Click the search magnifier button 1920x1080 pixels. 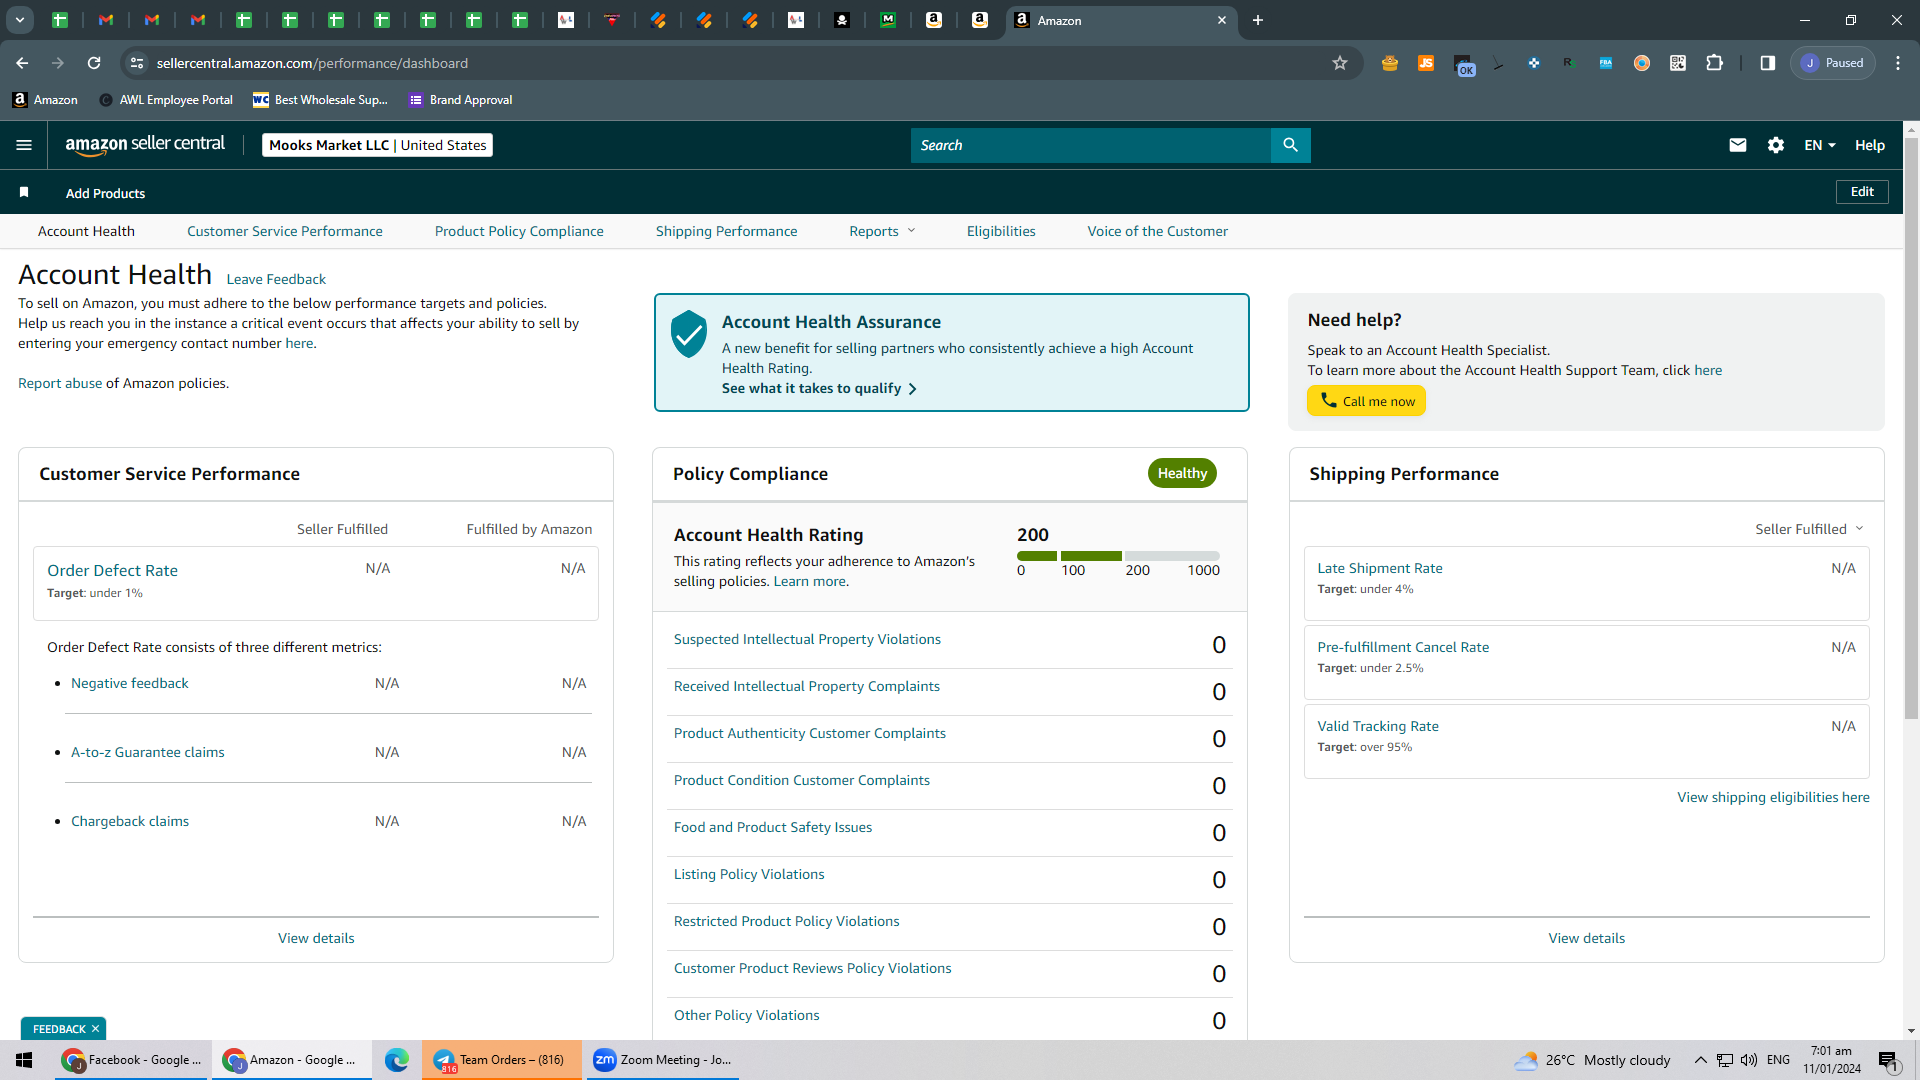pos(1290,145)
